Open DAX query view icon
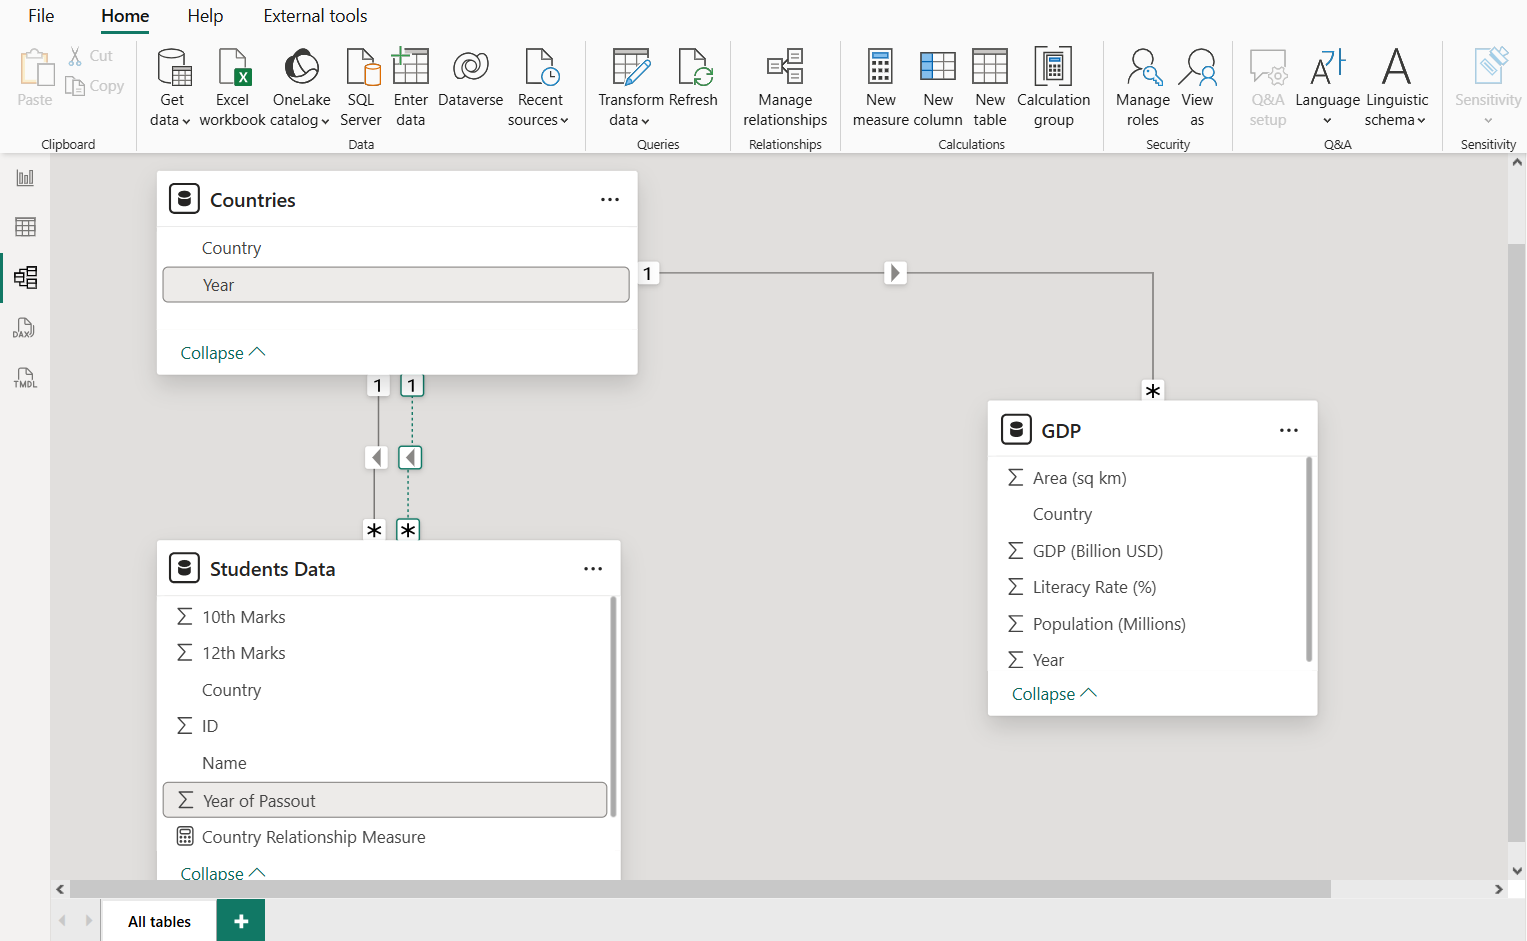Viewport: 1527px width, 941px height. [x=25, y=328]
